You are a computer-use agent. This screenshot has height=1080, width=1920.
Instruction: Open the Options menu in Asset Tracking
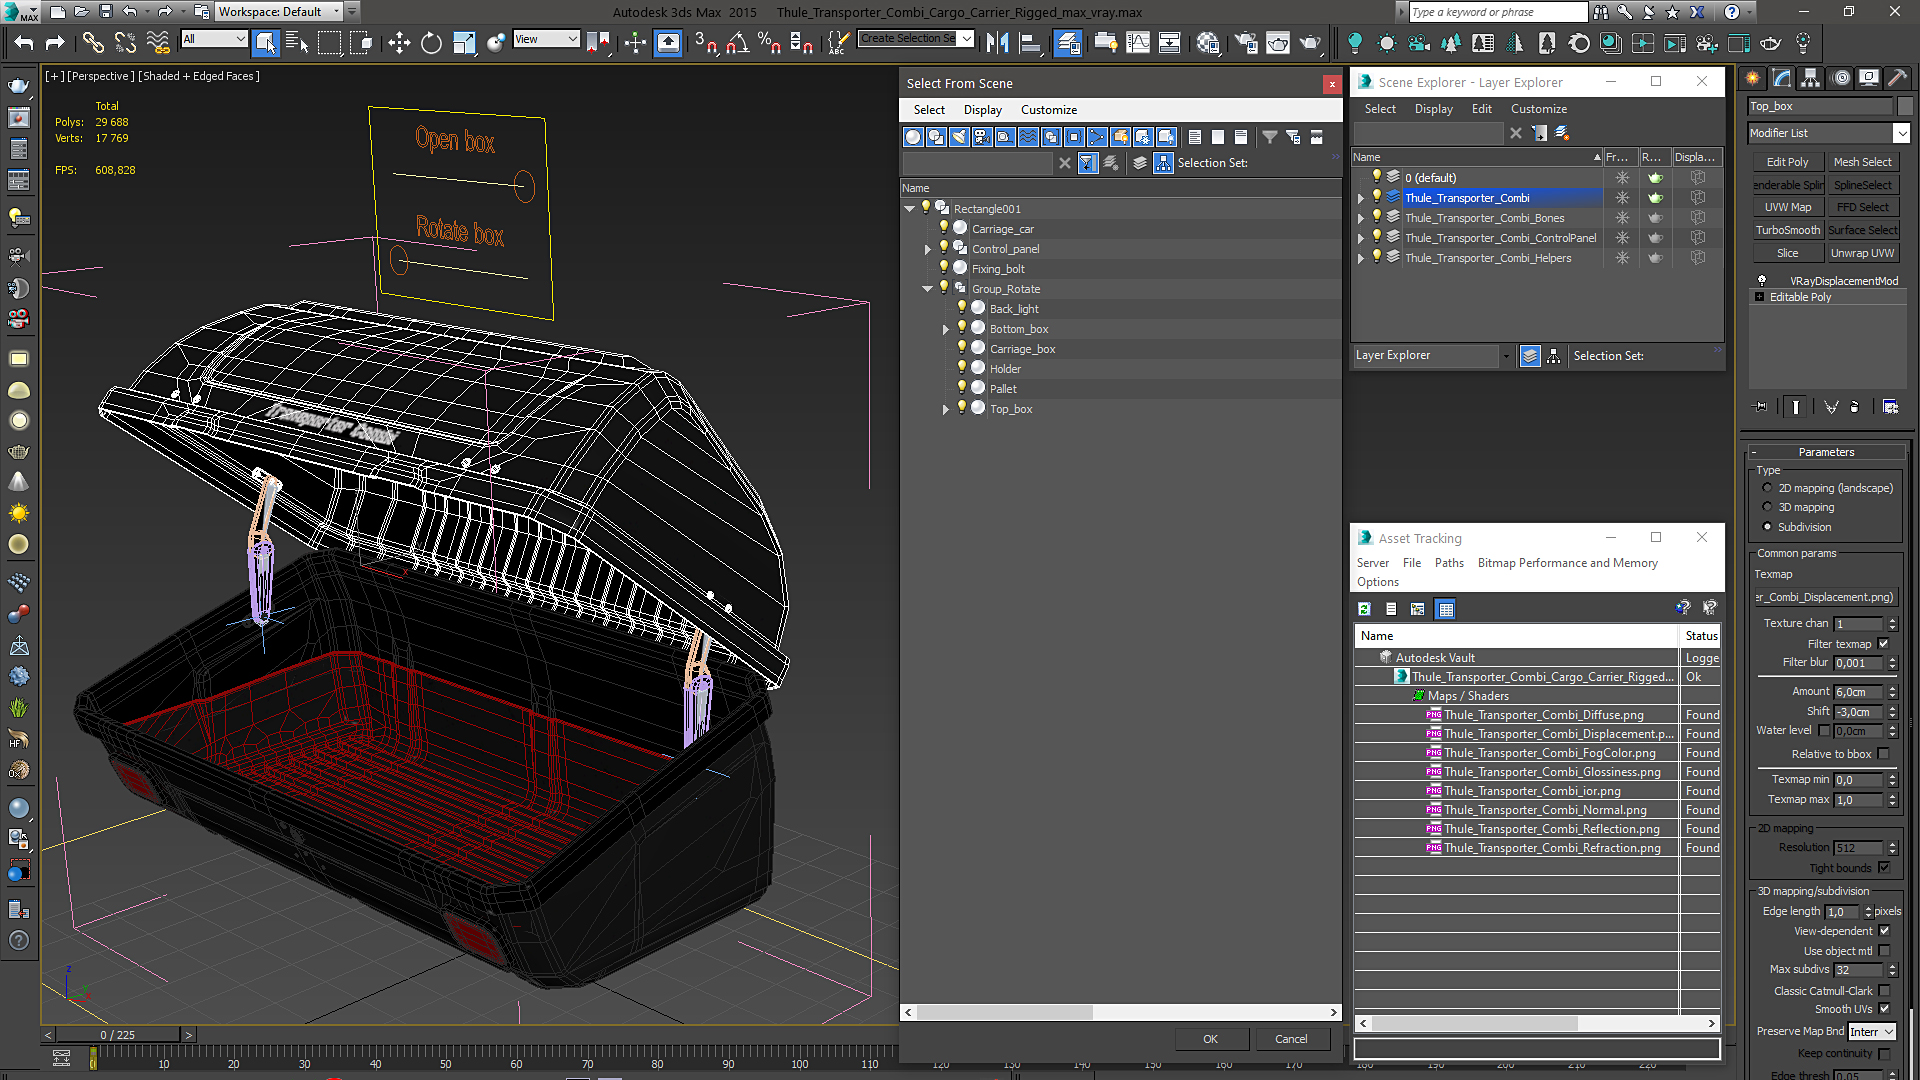coord(1378,582)
